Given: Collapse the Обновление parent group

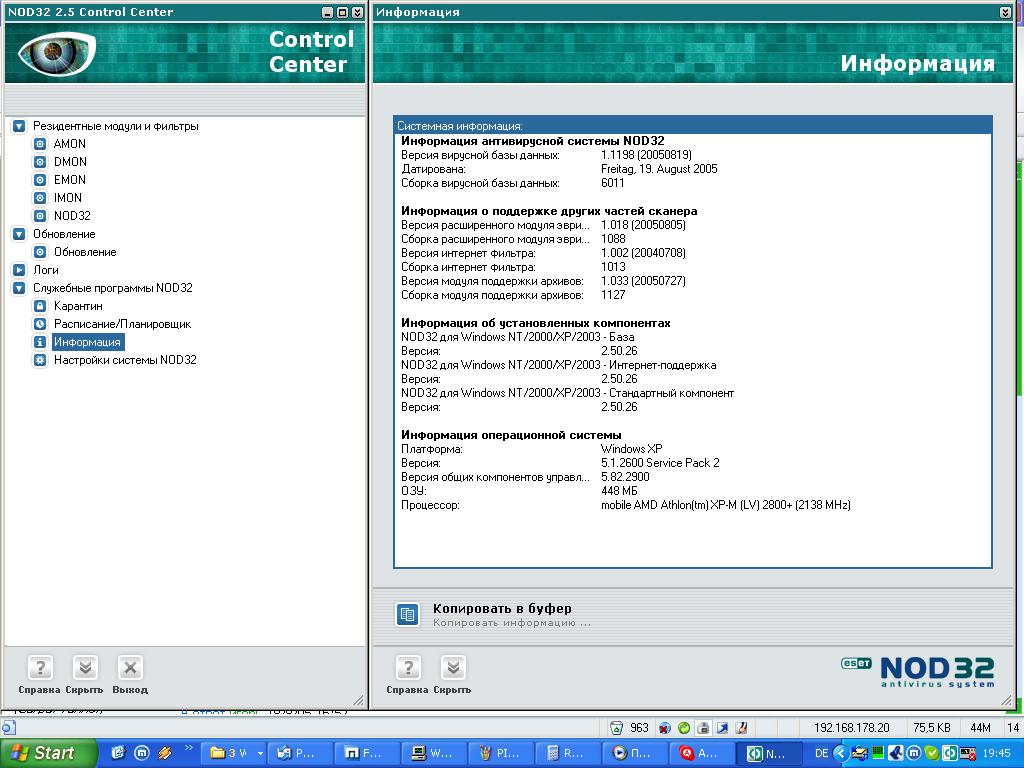Looking at the screenshot, I should [20, 234].
